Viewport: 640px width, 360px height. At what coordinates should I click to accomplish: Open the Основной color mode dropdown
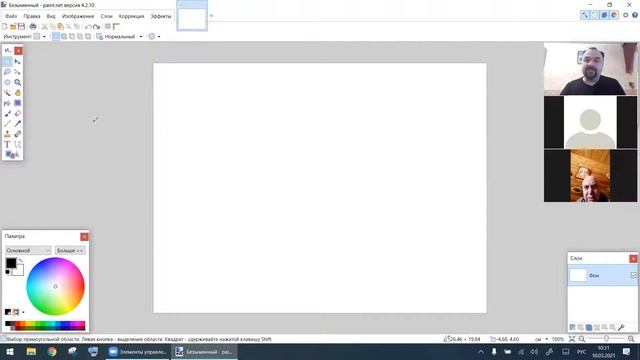tap(28, 250)
